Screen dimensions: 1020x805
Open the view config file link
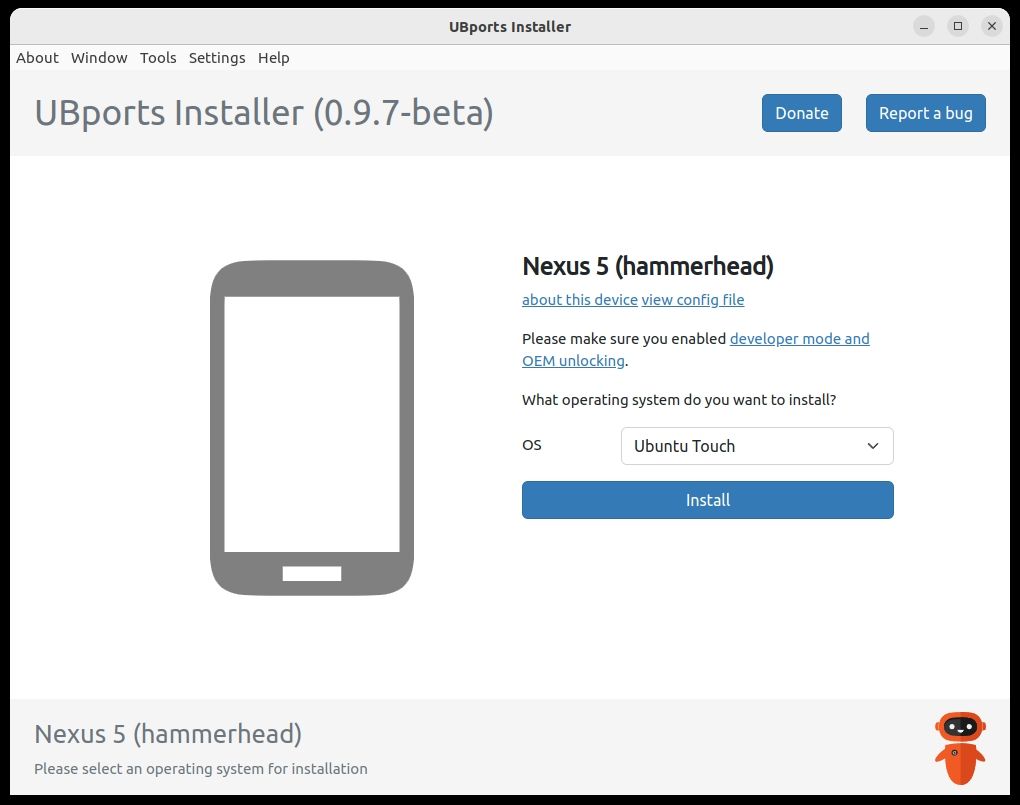tap(692, 300)
